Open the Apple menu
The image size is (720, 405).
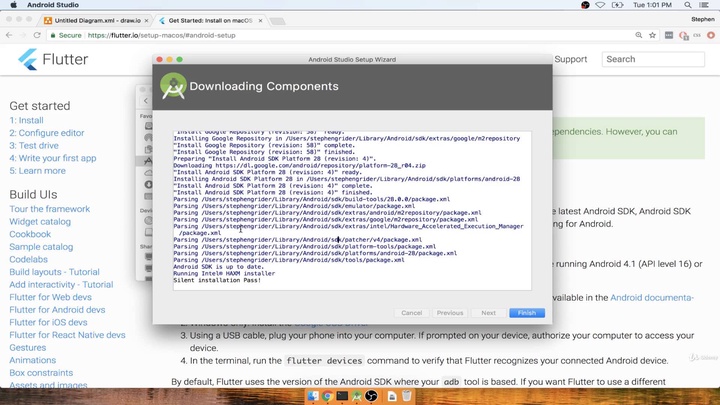click(13, 5)
